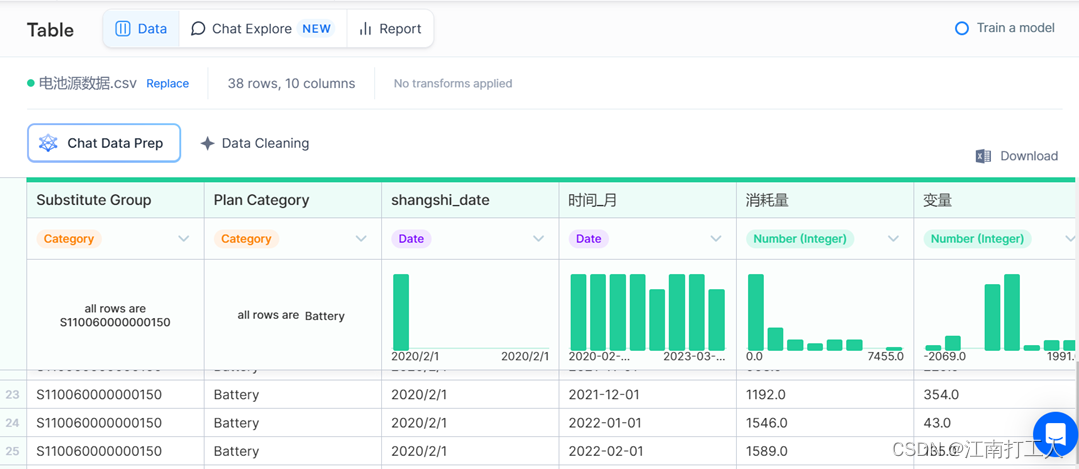
Task: Click cell 2022-02-01 in row 25
Action: point(648,451)
